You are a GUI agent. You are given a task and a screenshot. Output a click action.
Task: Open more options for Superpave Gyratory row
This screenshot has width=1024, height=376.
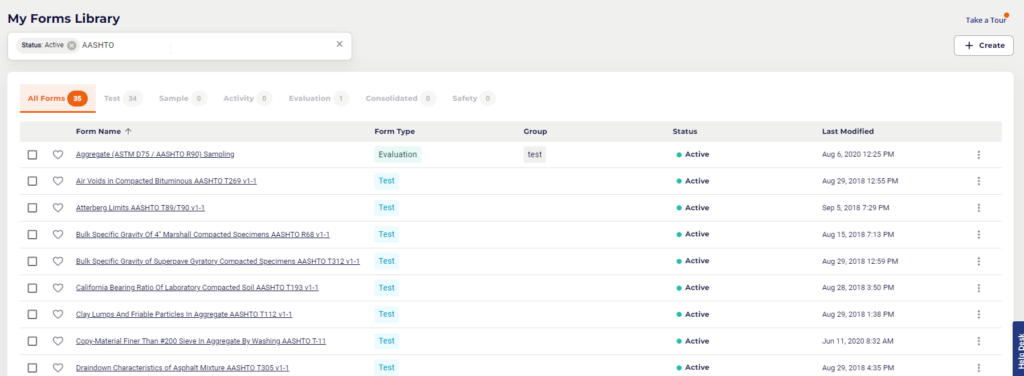click(x=978, y=261)
